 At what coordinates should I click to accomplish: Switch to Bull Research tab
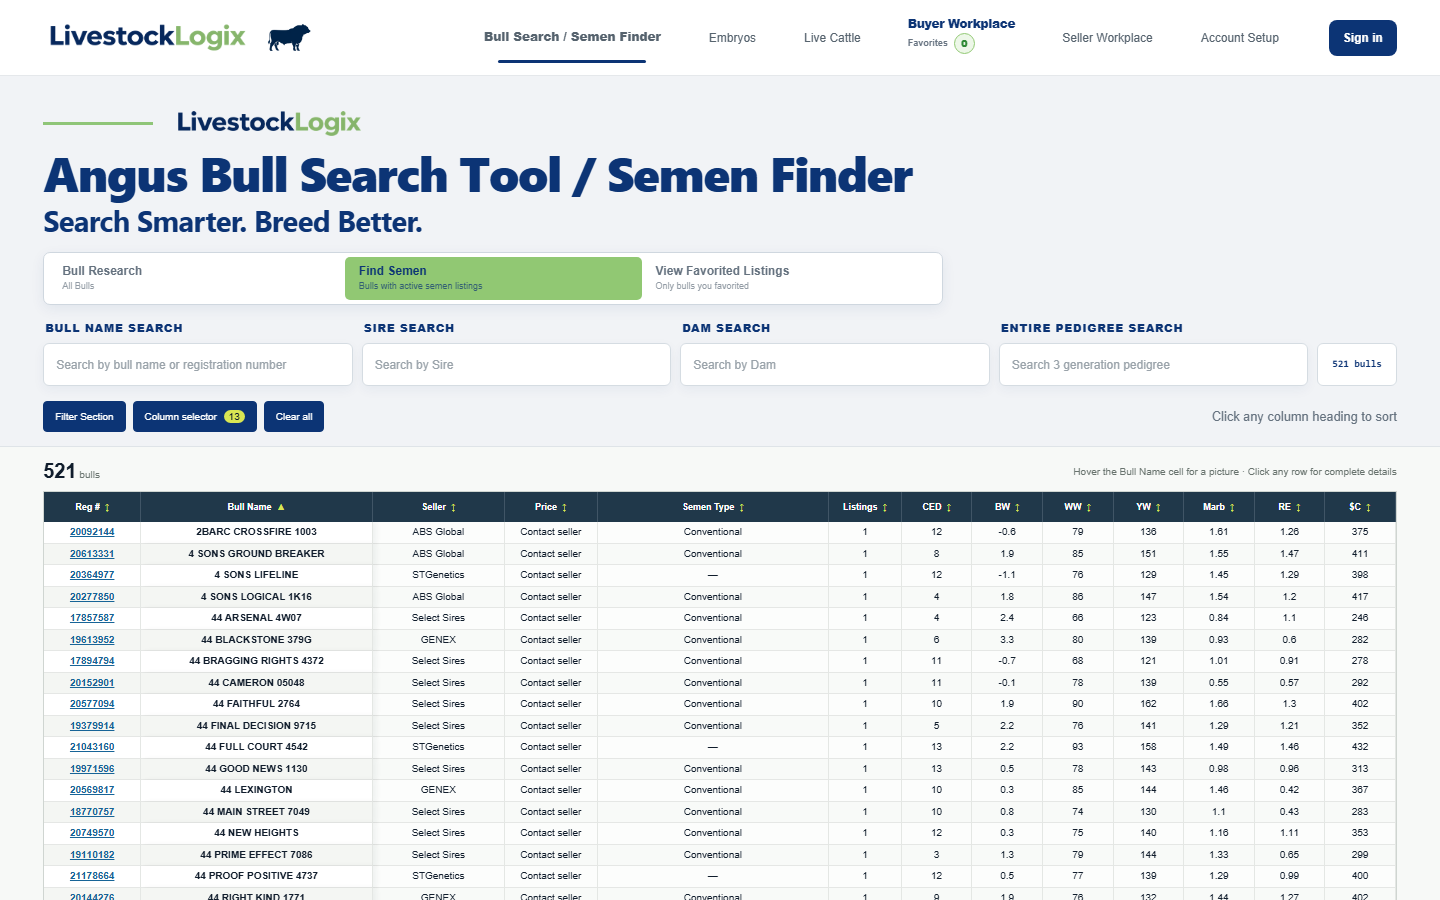pyautogui.click(x=196, y=278)
